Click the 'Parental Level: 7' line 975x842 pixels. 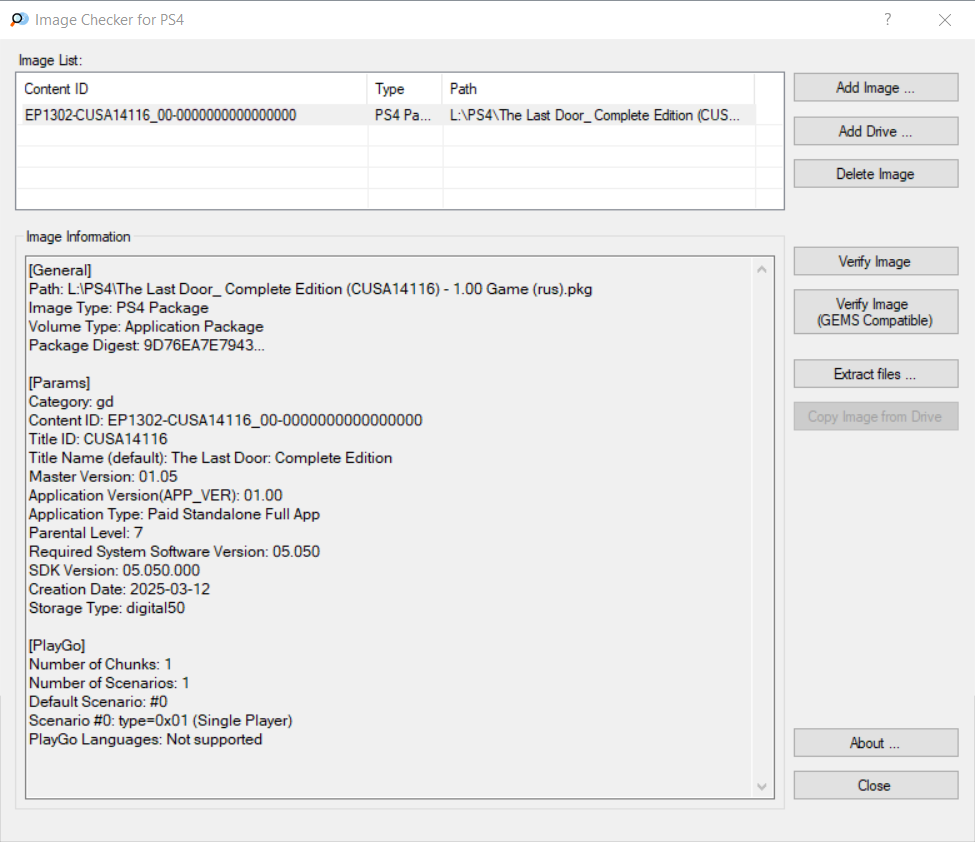86,533
